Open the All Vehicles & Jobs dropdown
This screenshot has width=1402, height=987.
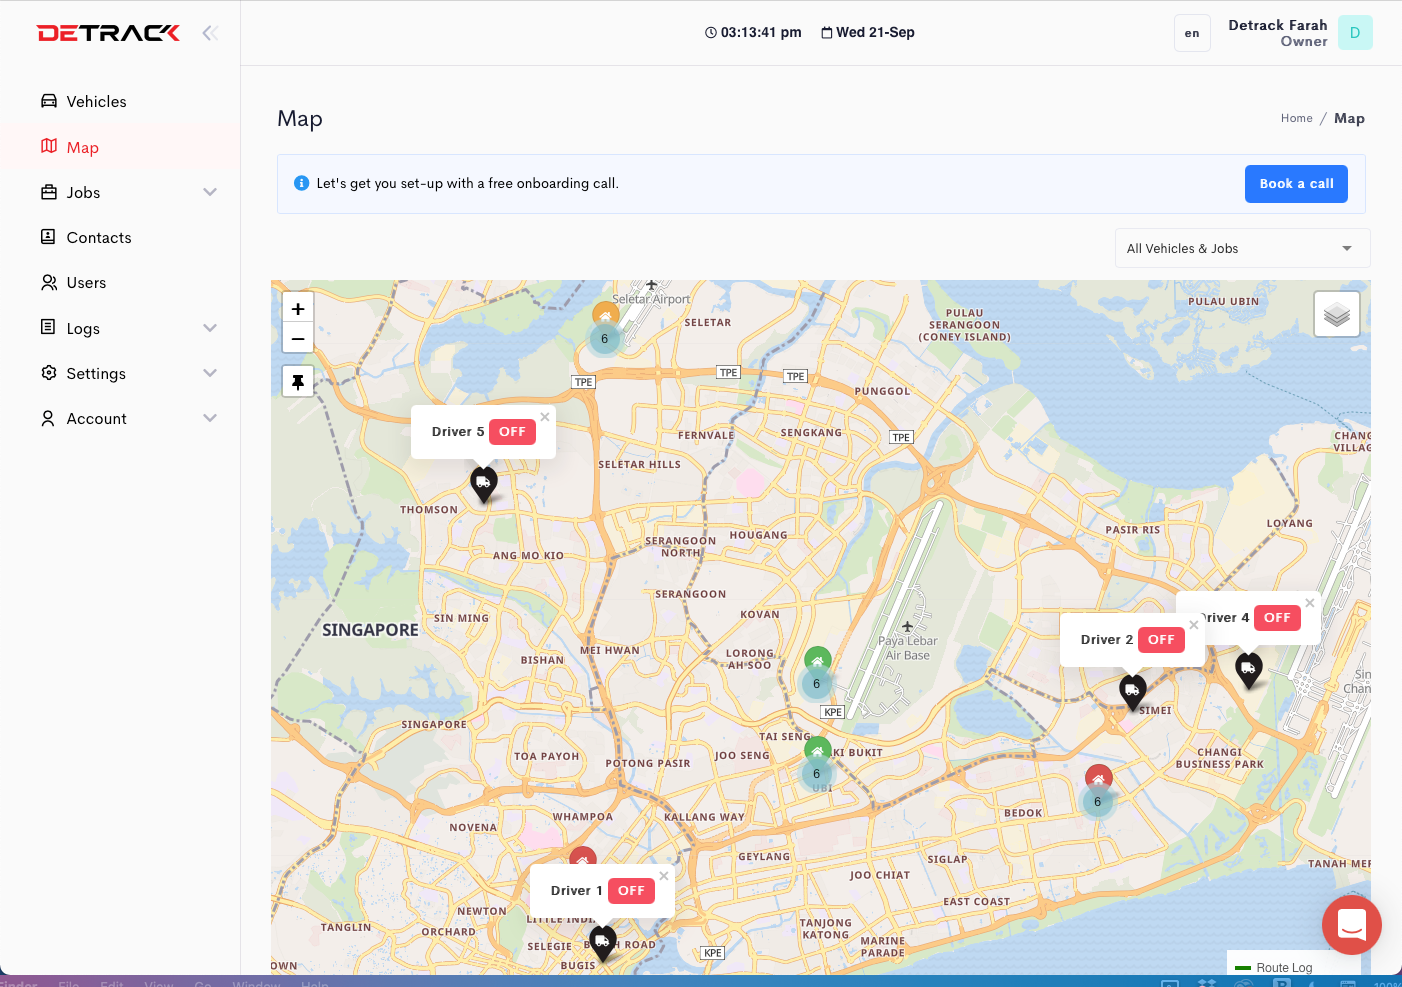click(1242, 248)
